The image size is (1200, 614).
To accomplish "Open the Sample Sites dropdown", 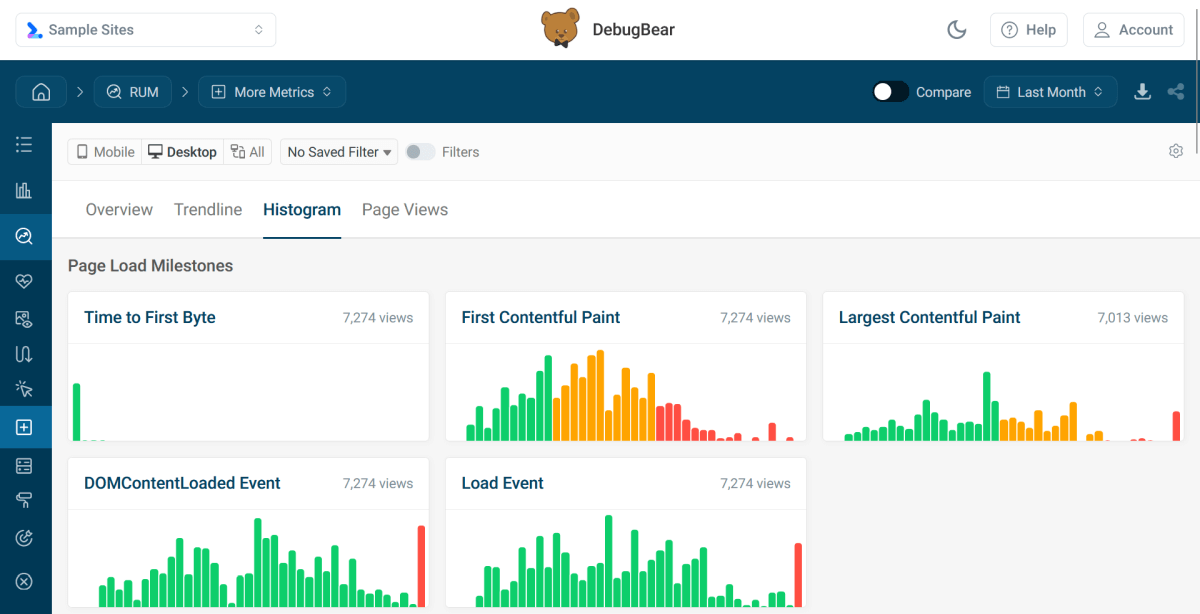I will coord(145,30).
